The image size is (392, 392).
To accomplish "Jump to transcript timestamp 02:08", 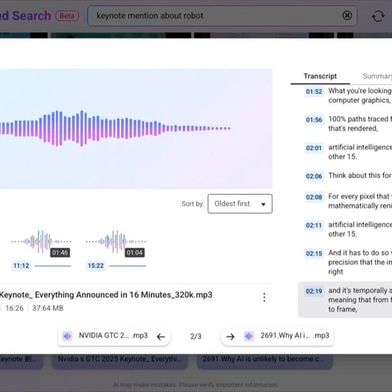I will (x=314, y=197).
